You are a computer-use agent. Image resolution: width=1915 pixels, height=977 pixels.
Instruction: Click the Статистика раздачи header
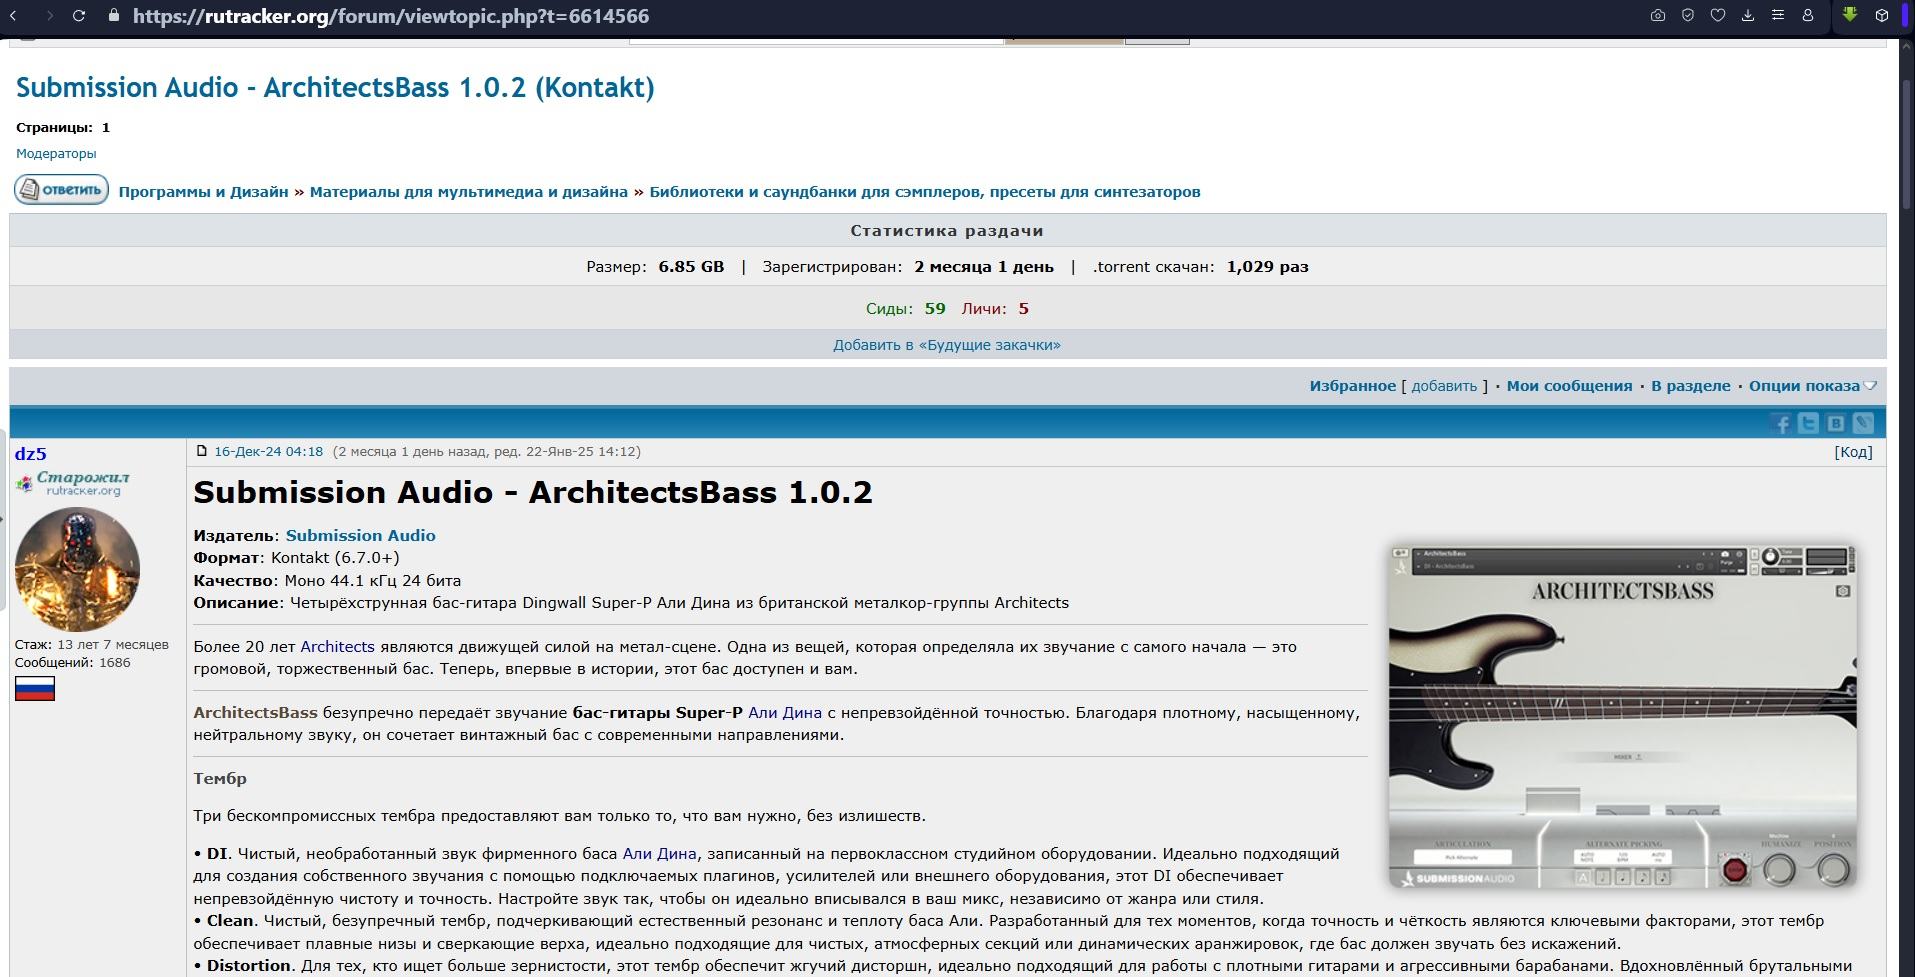[947, 231]
